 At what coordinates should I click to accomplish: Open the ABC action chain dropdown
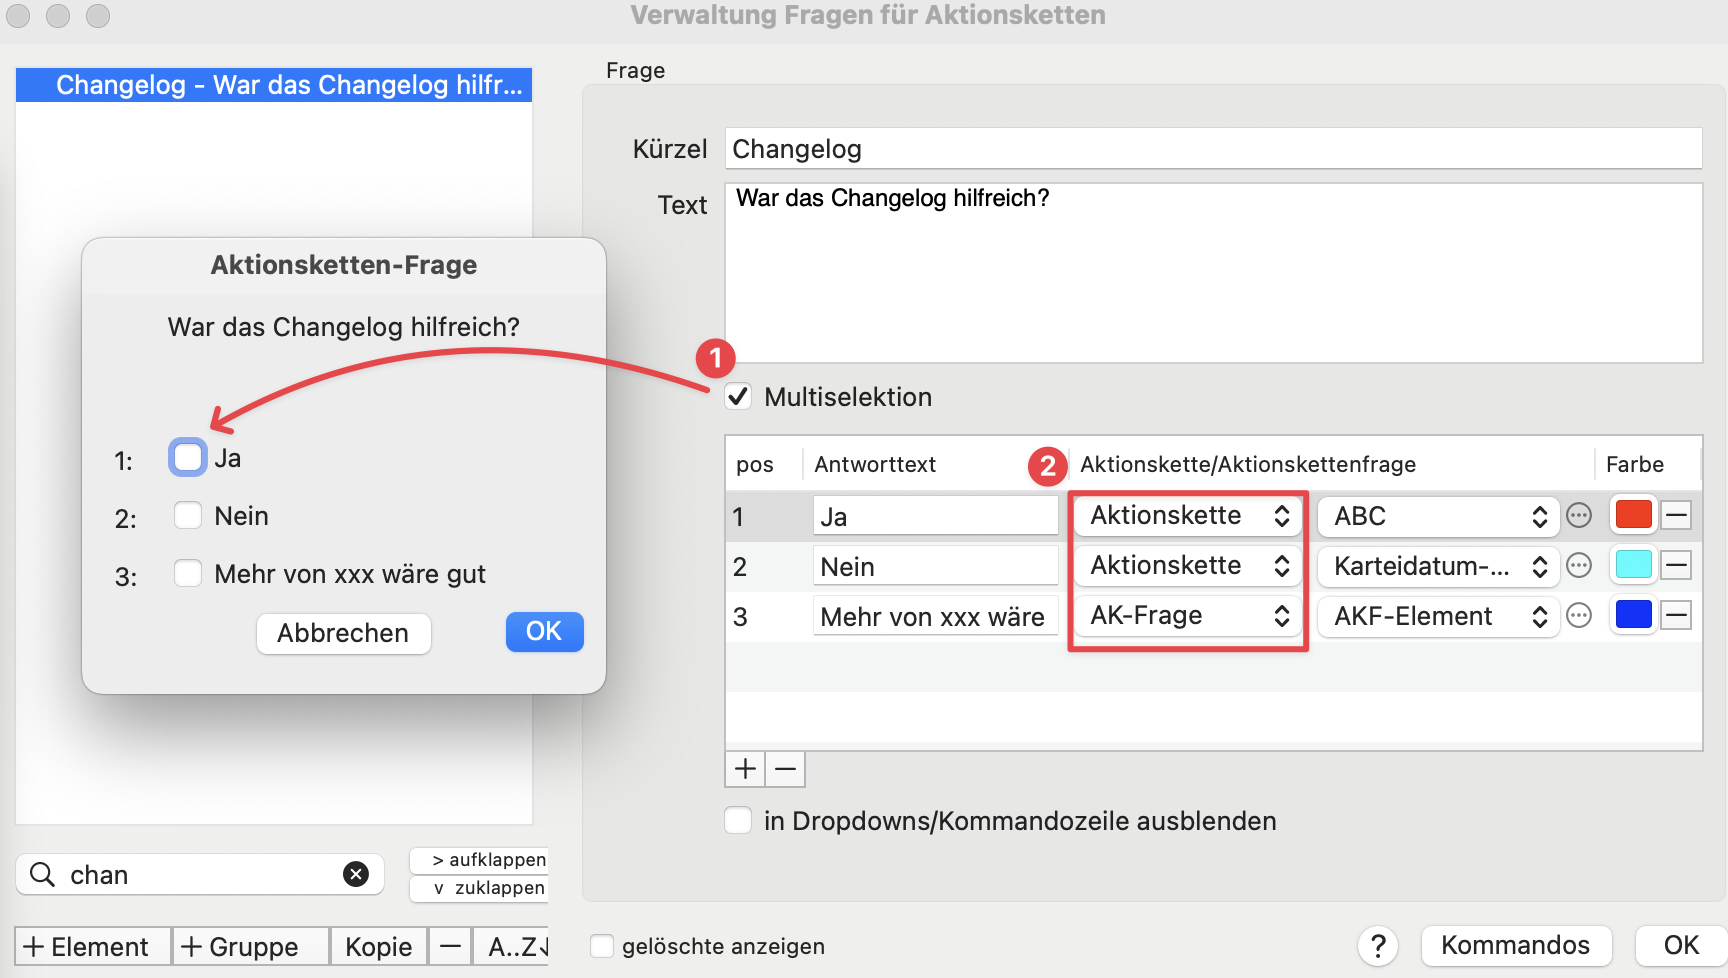[x=1438, y=516]
